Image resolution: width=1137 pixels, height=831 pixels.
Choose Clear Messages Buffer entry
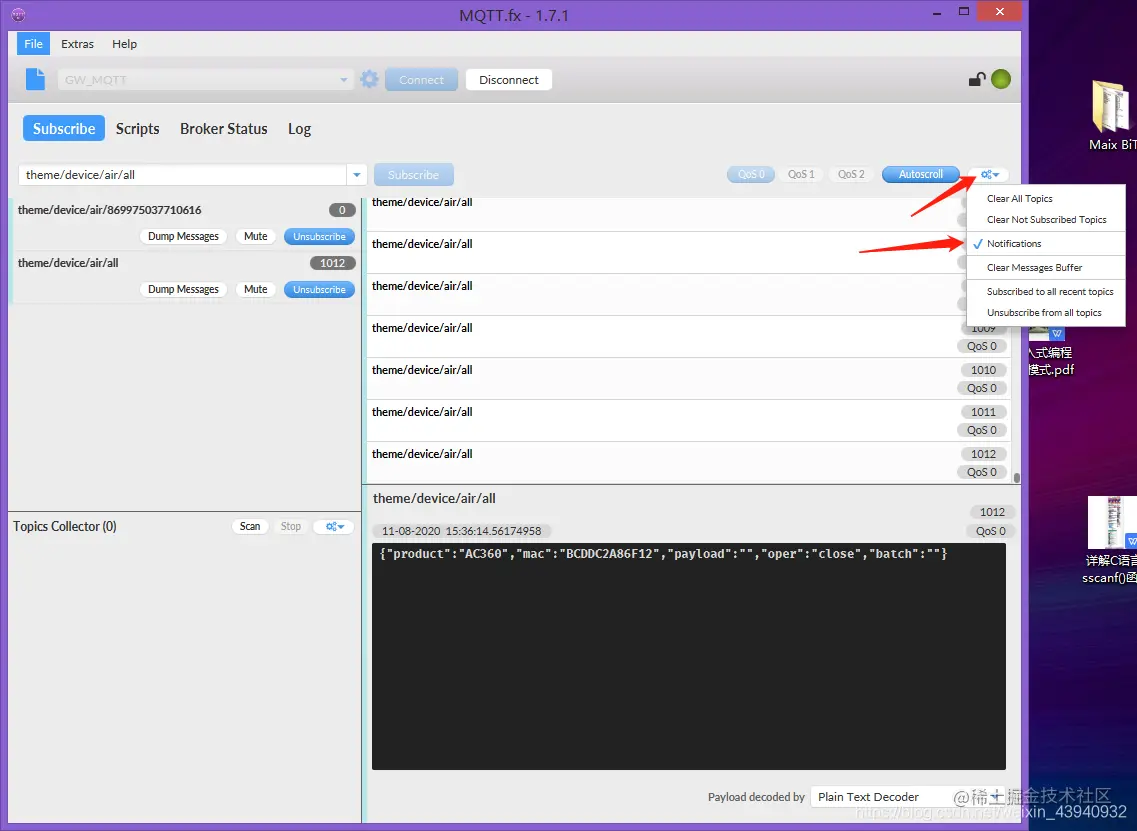(x=1046, y=268)
